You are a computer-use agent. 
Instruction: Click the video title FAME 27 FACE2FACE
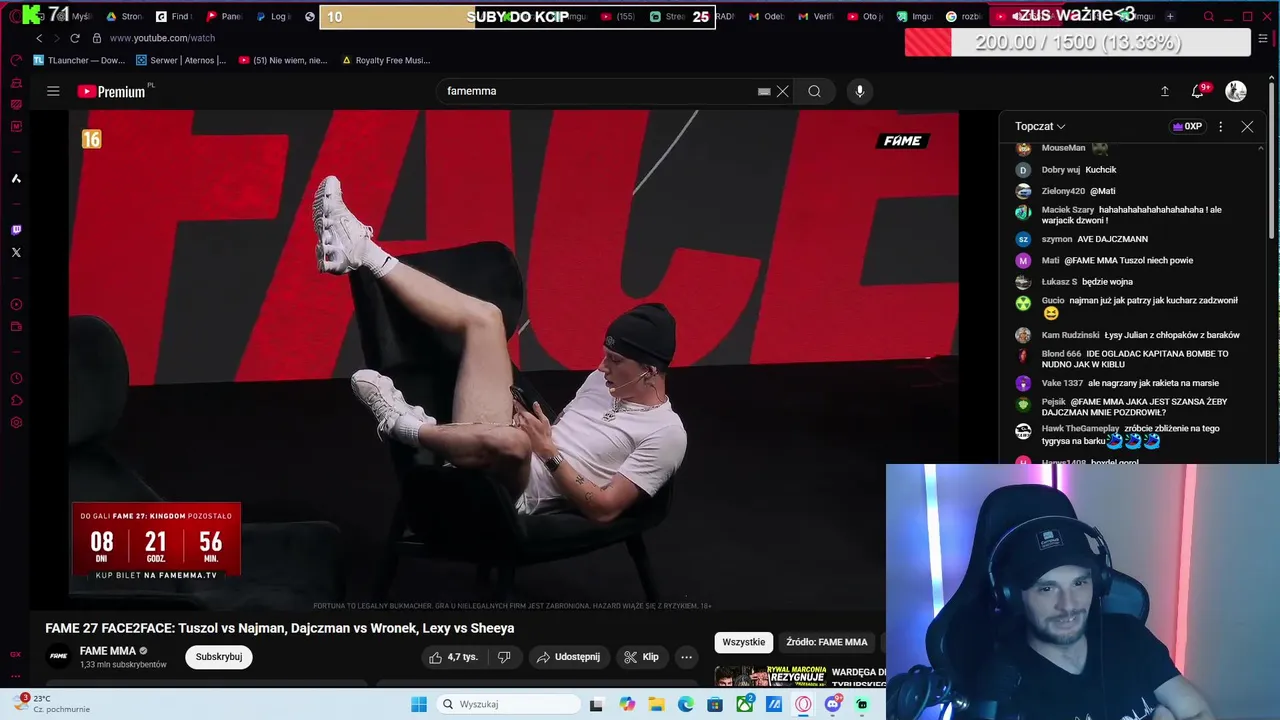(x=280, y=628)
